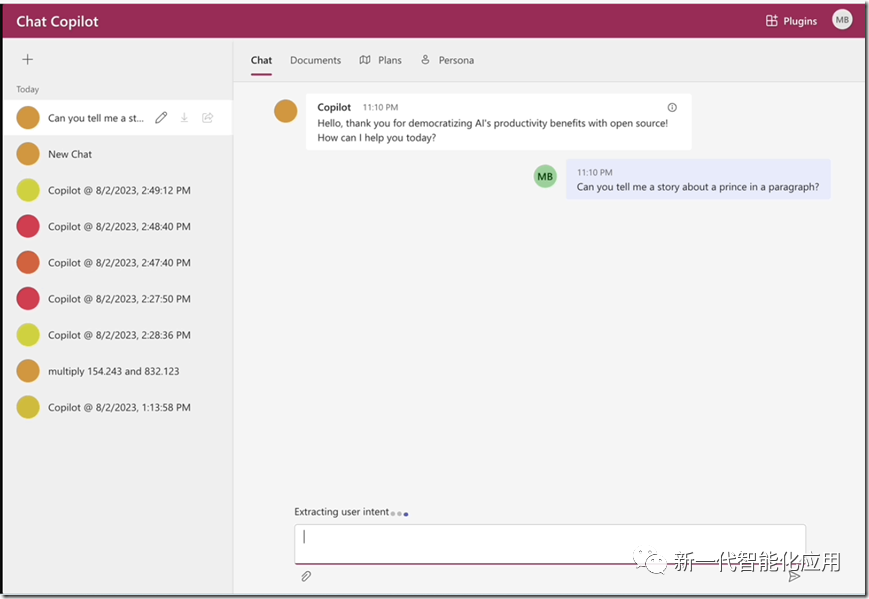Open the Plugins icon in the header

pyautogui.click(x=771, y=21)
